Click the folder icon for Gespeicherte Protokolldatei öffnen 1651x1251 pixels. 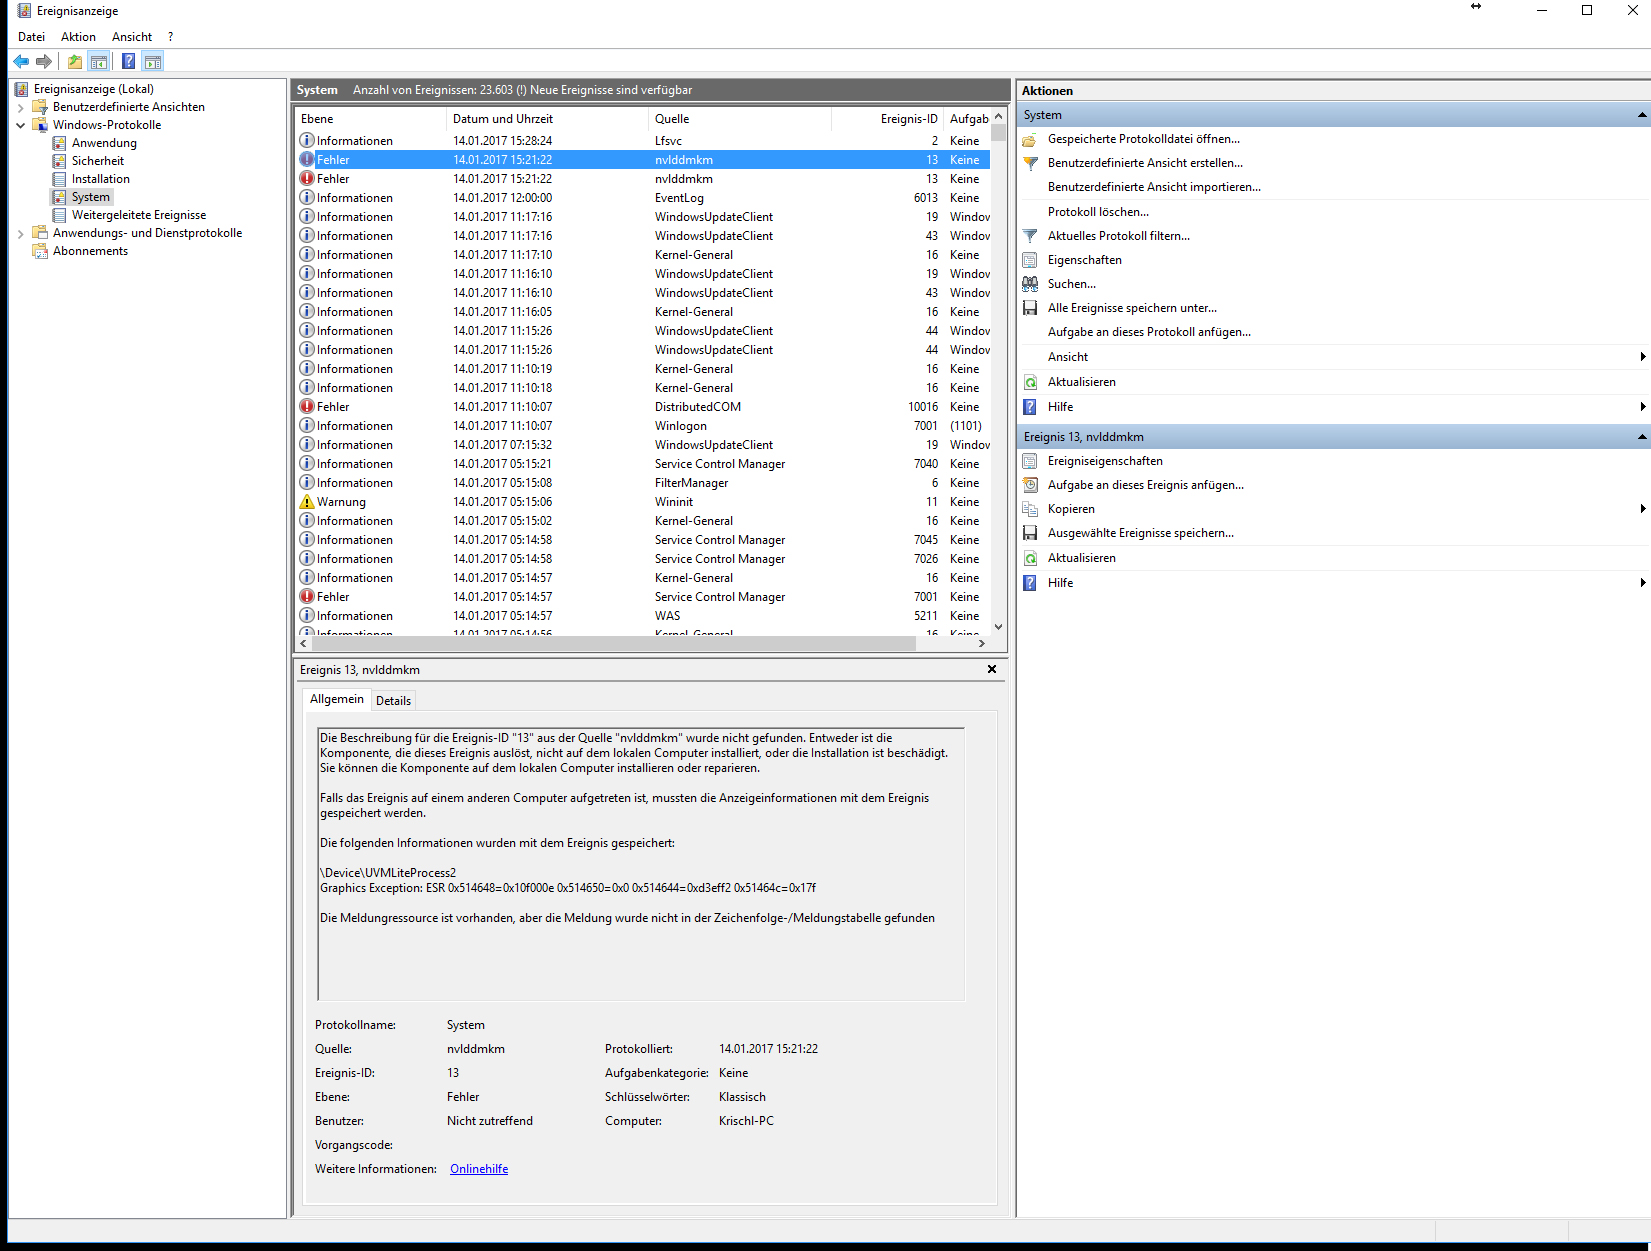1029,140
